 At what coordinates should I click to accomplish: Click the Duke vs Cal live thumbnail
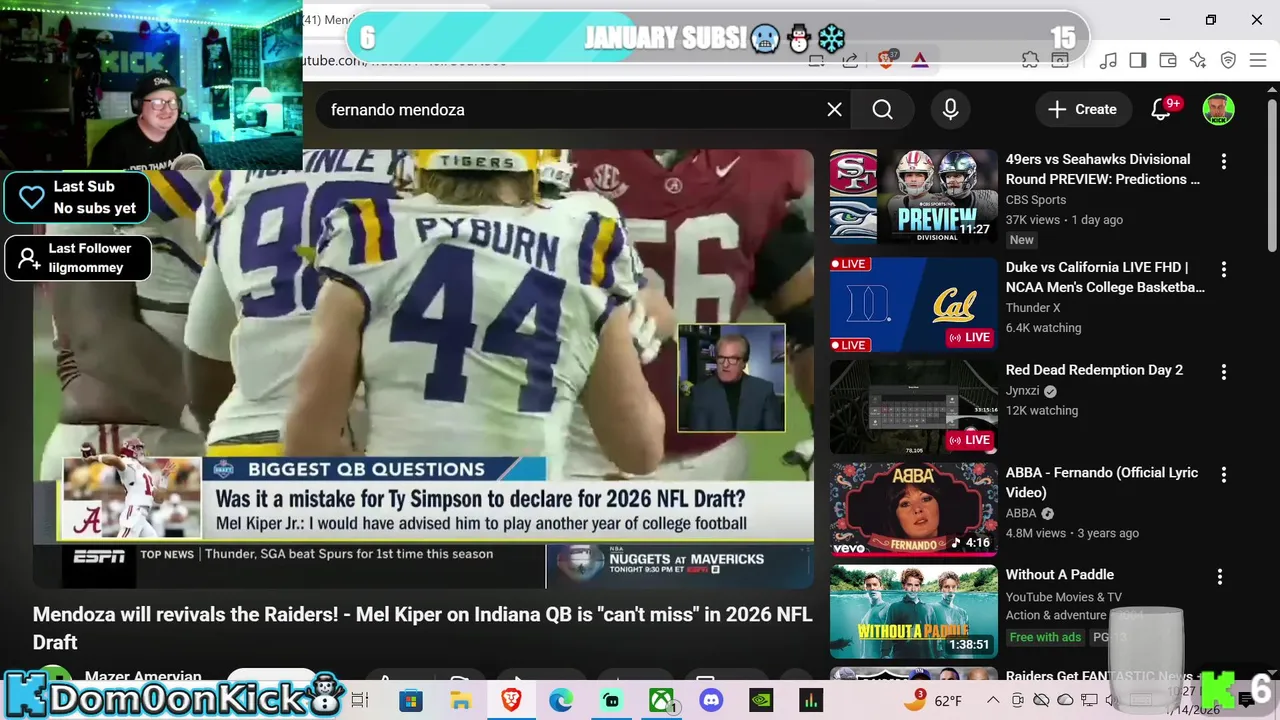913,305
